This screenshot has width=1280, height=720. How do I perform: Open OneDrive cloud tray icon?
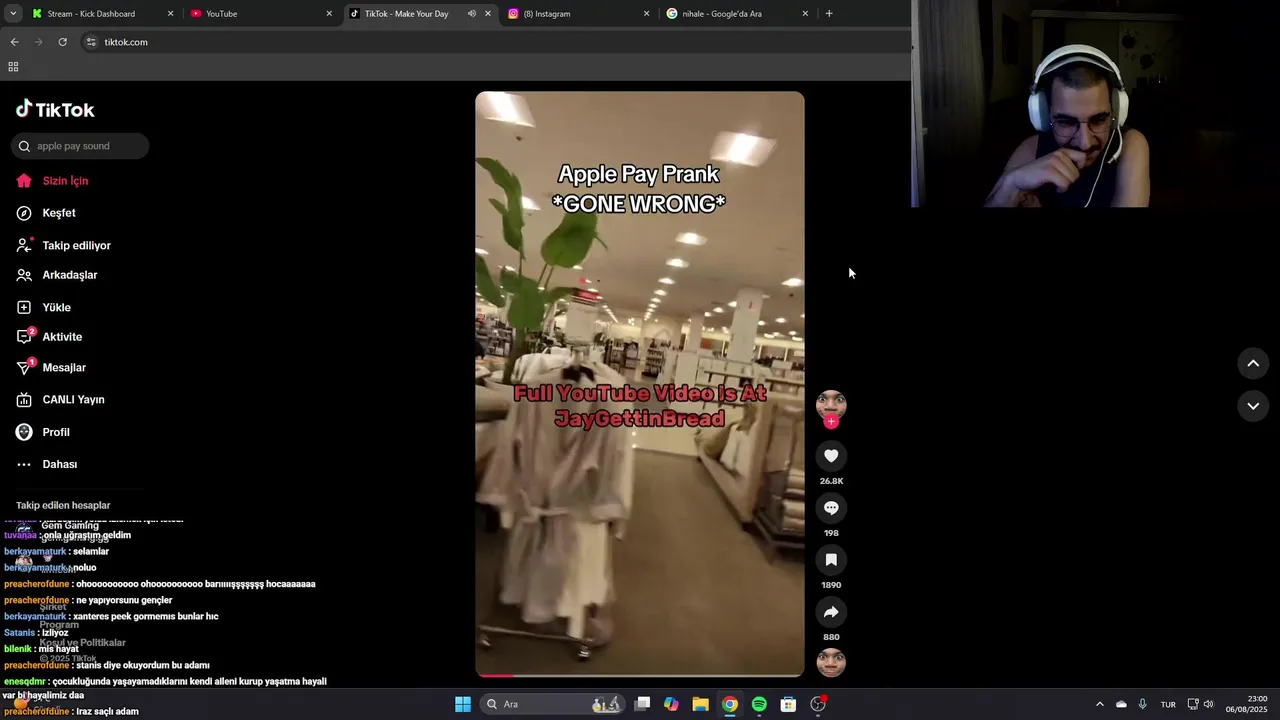pyautogui.click(x=1121, y=704)
